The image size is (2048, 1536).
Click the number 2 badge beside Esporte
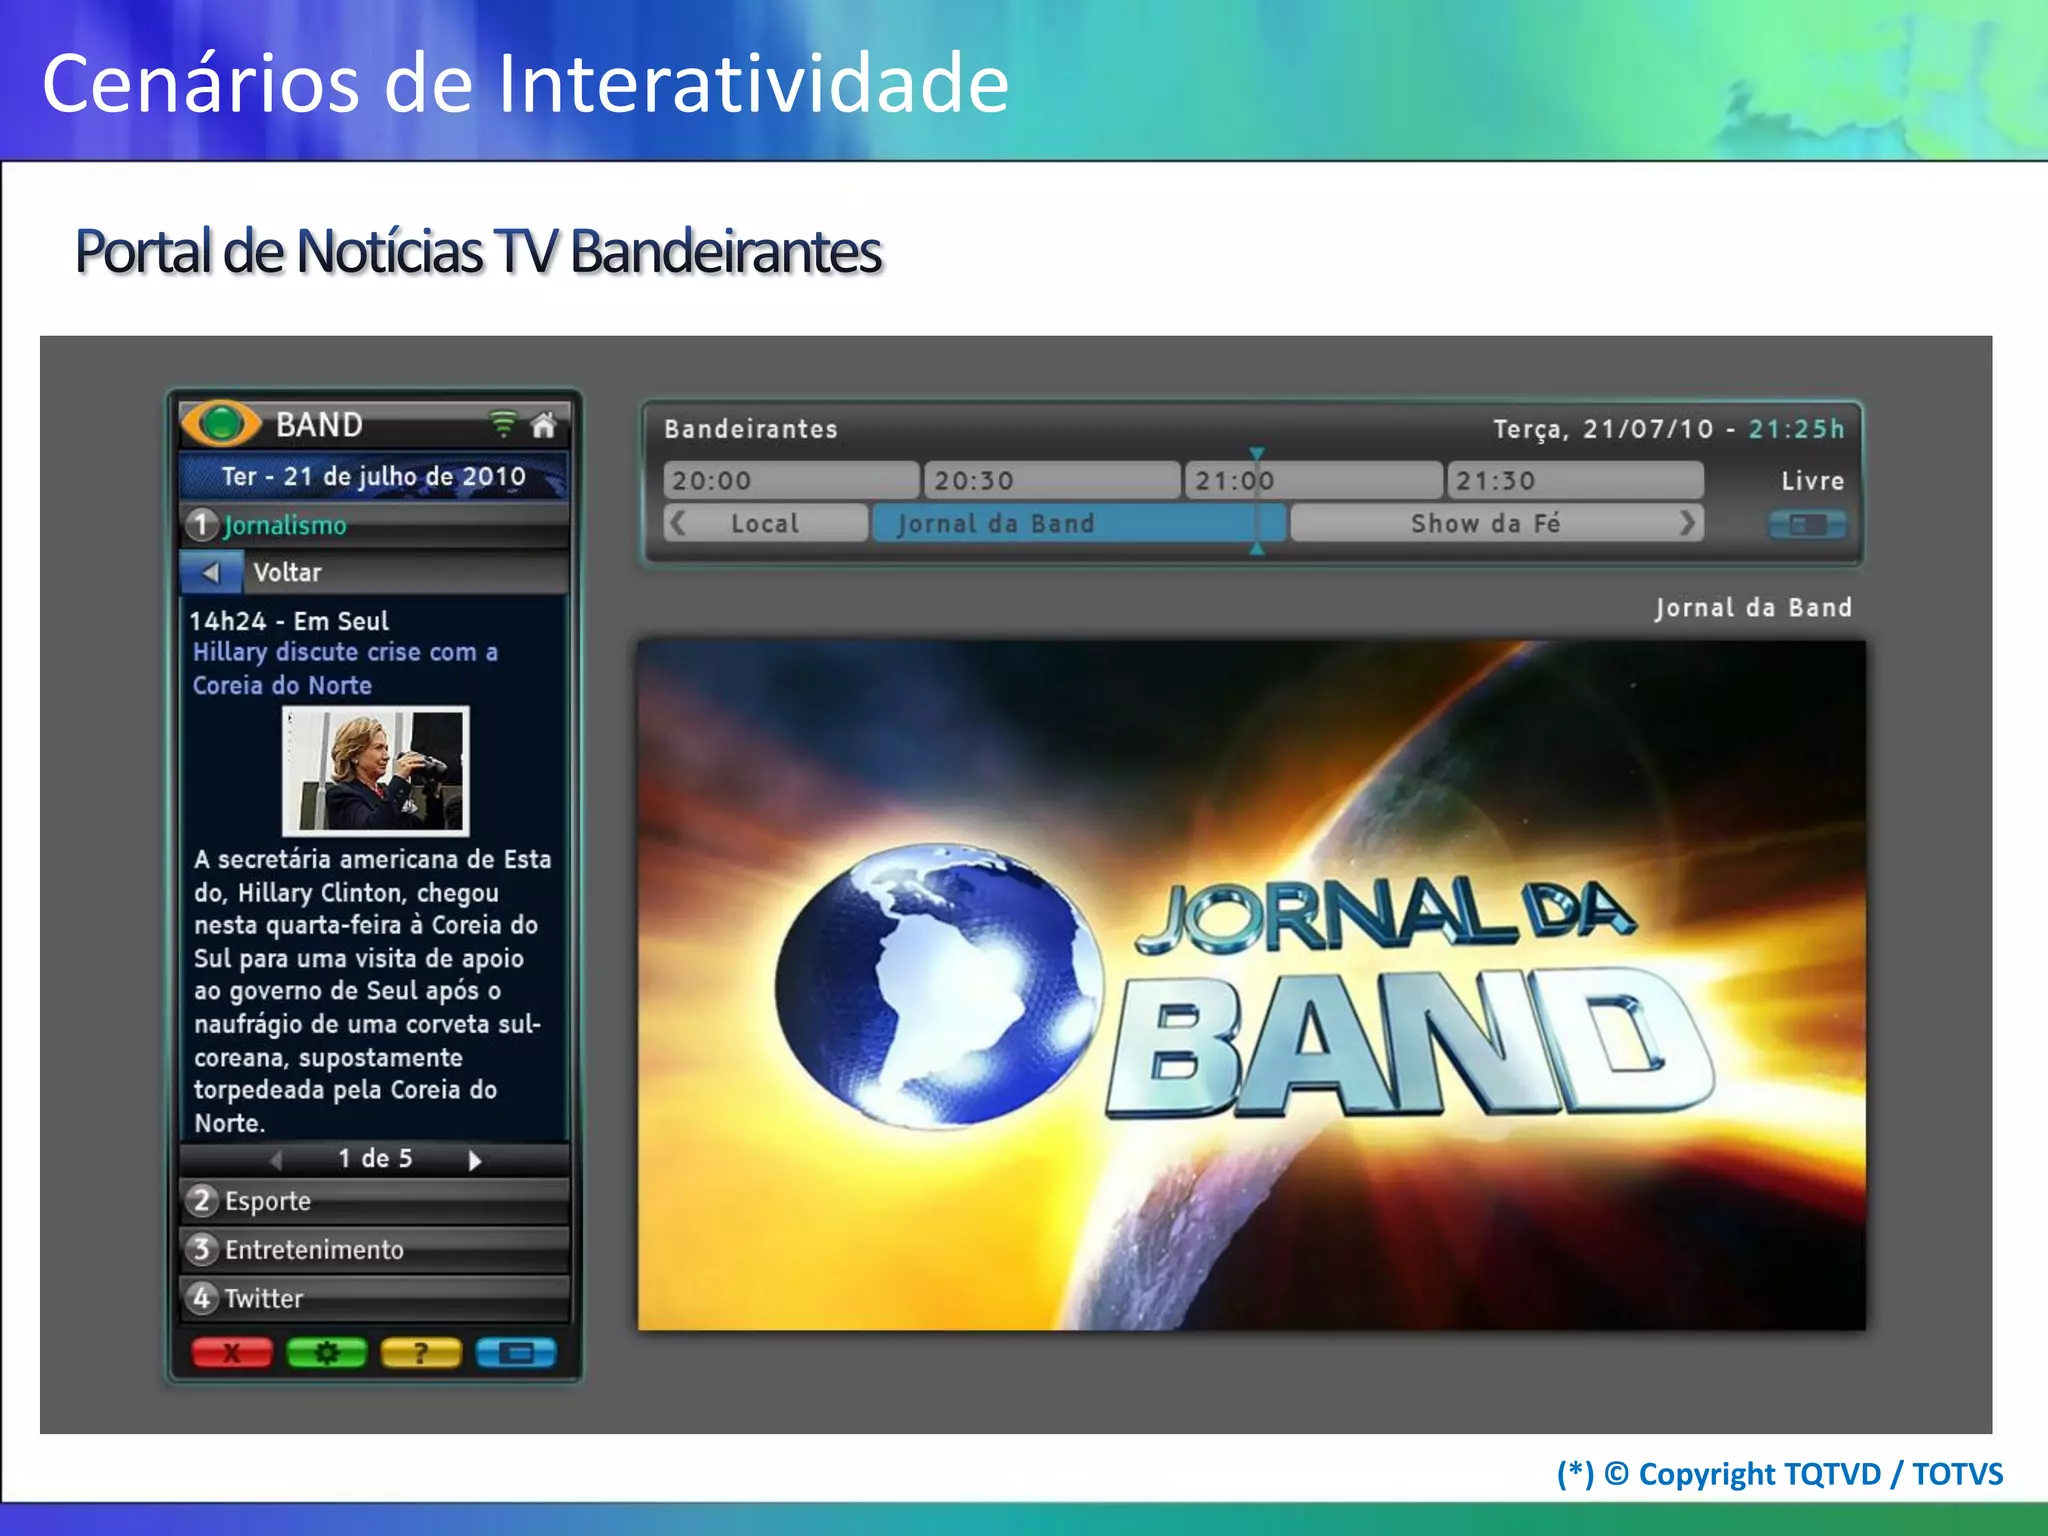pyautogui.click(x=202, y=1200)
